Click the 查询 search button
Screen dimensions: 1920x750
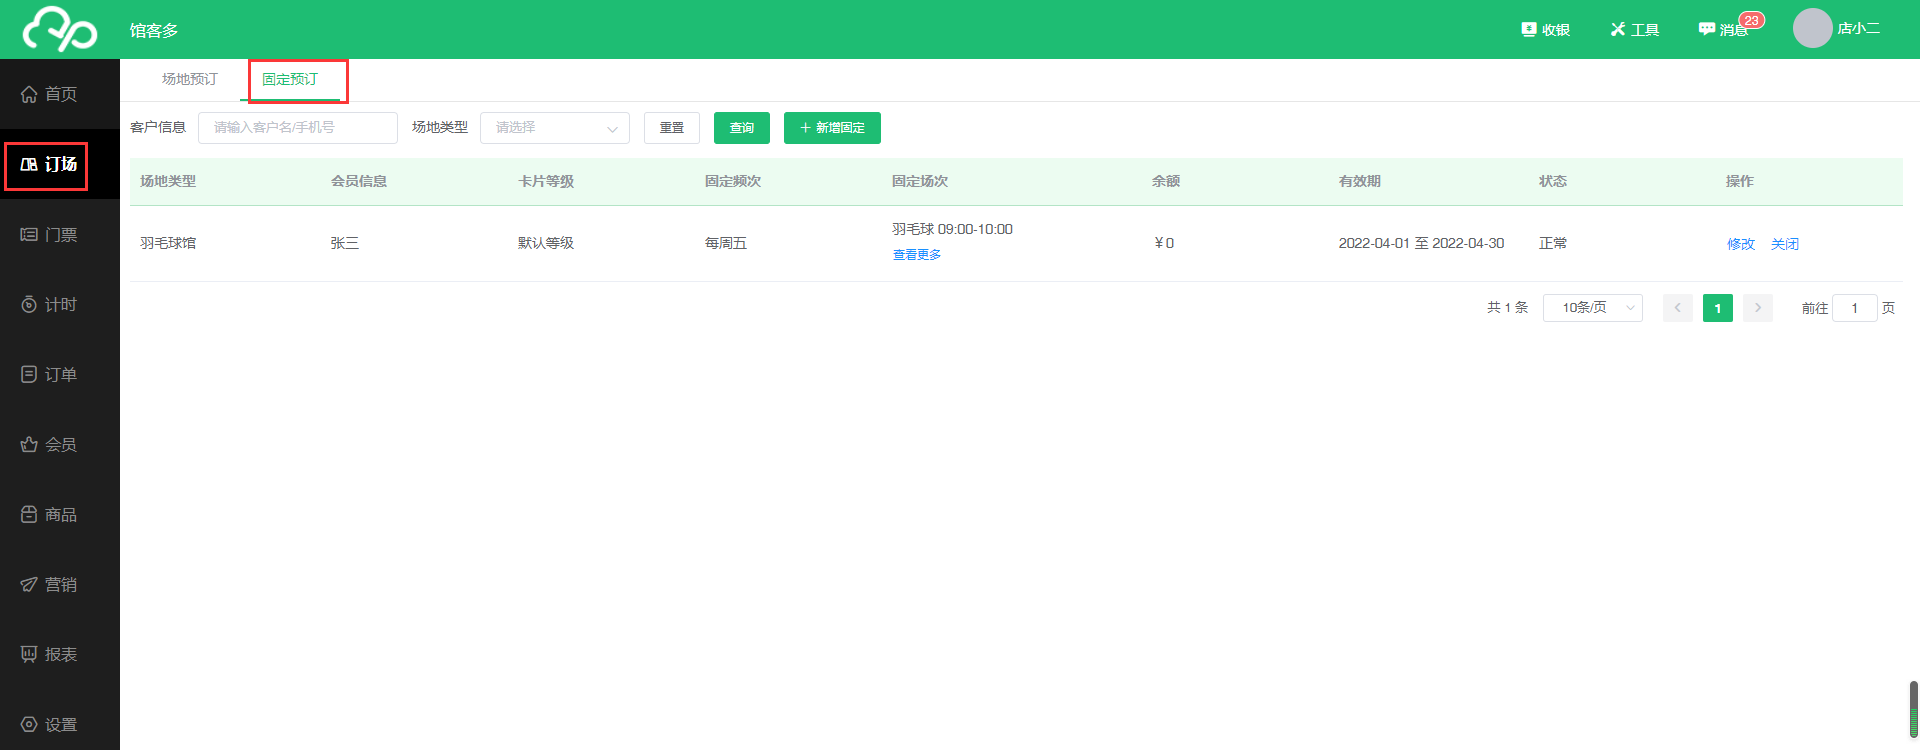coord(742,128)
